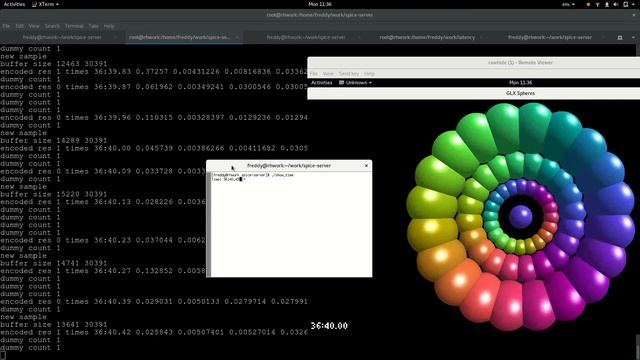Expand the terminal tab list dropdown

pyautogui.click(x=633, y=37)
